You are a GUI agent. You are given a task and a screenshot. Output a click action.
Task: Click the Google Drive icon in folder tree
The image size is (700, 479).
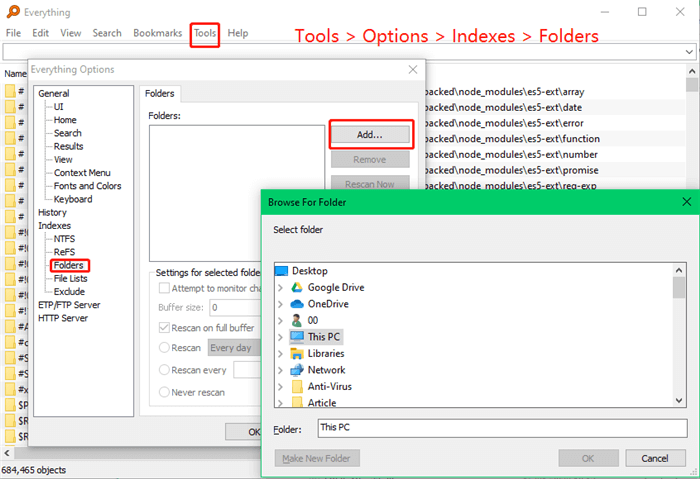pyautogui.click(x=297, y=287)
